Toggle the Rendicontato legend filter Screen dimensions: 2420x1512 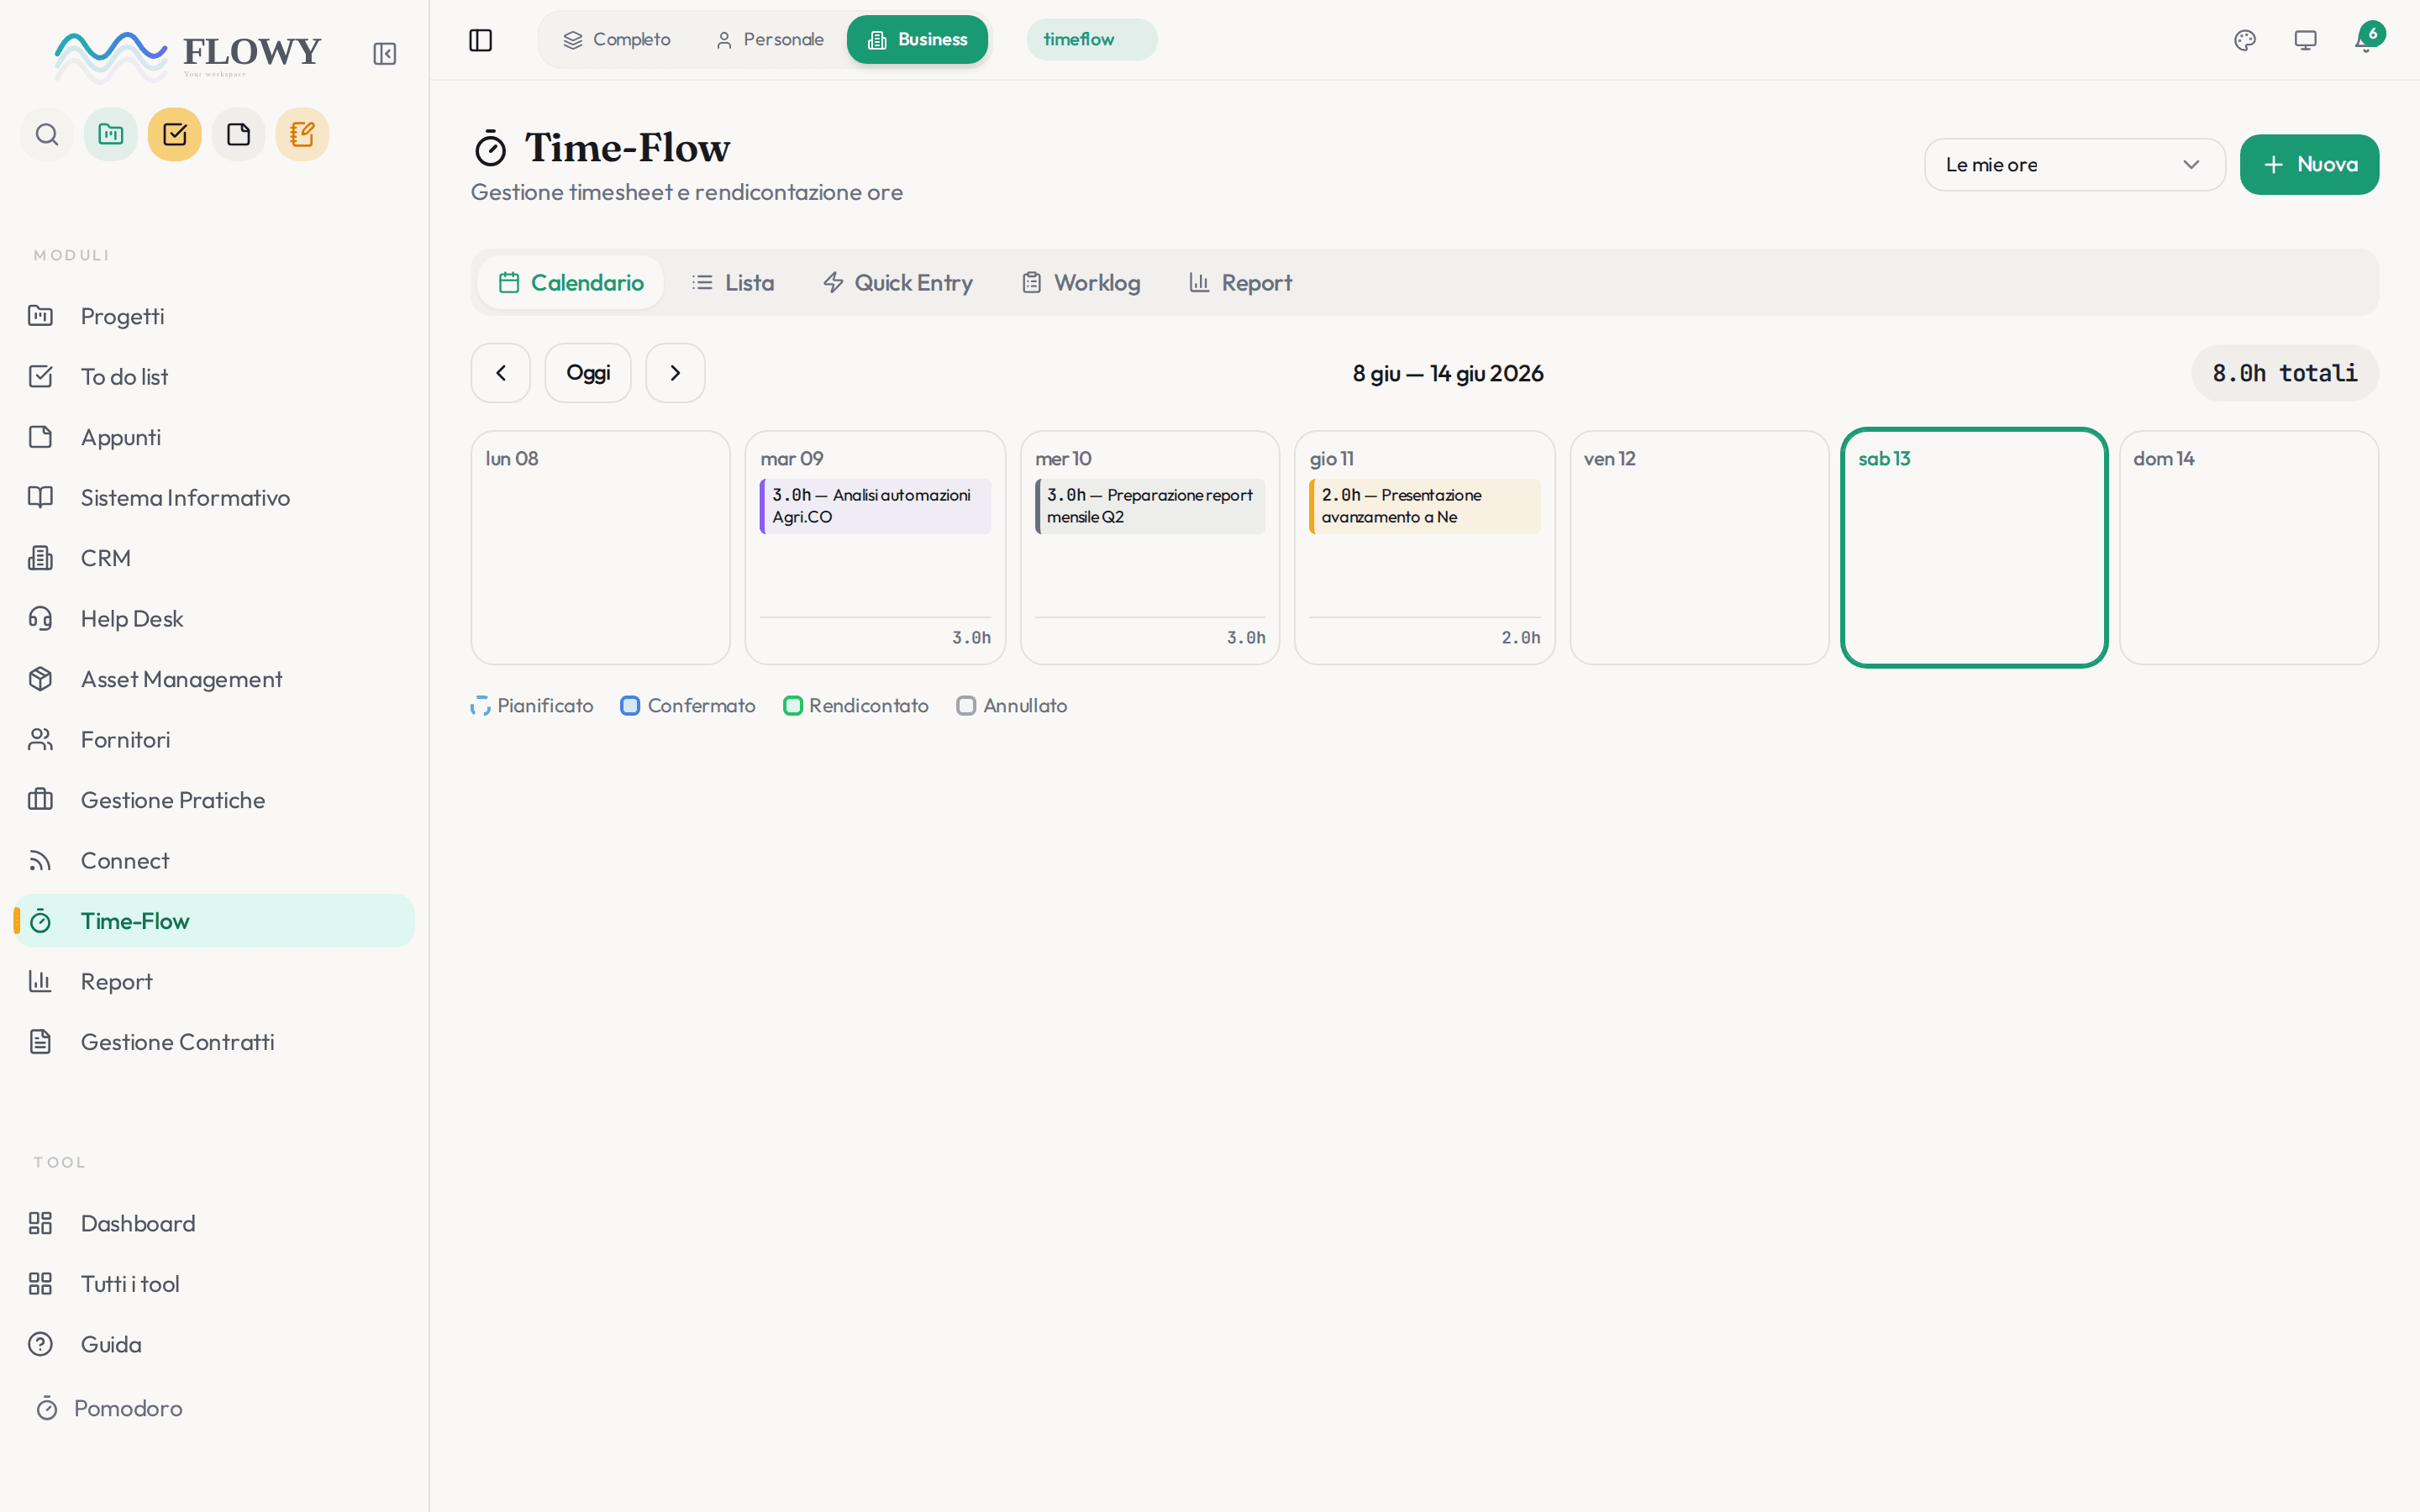(x=856, y=706)
